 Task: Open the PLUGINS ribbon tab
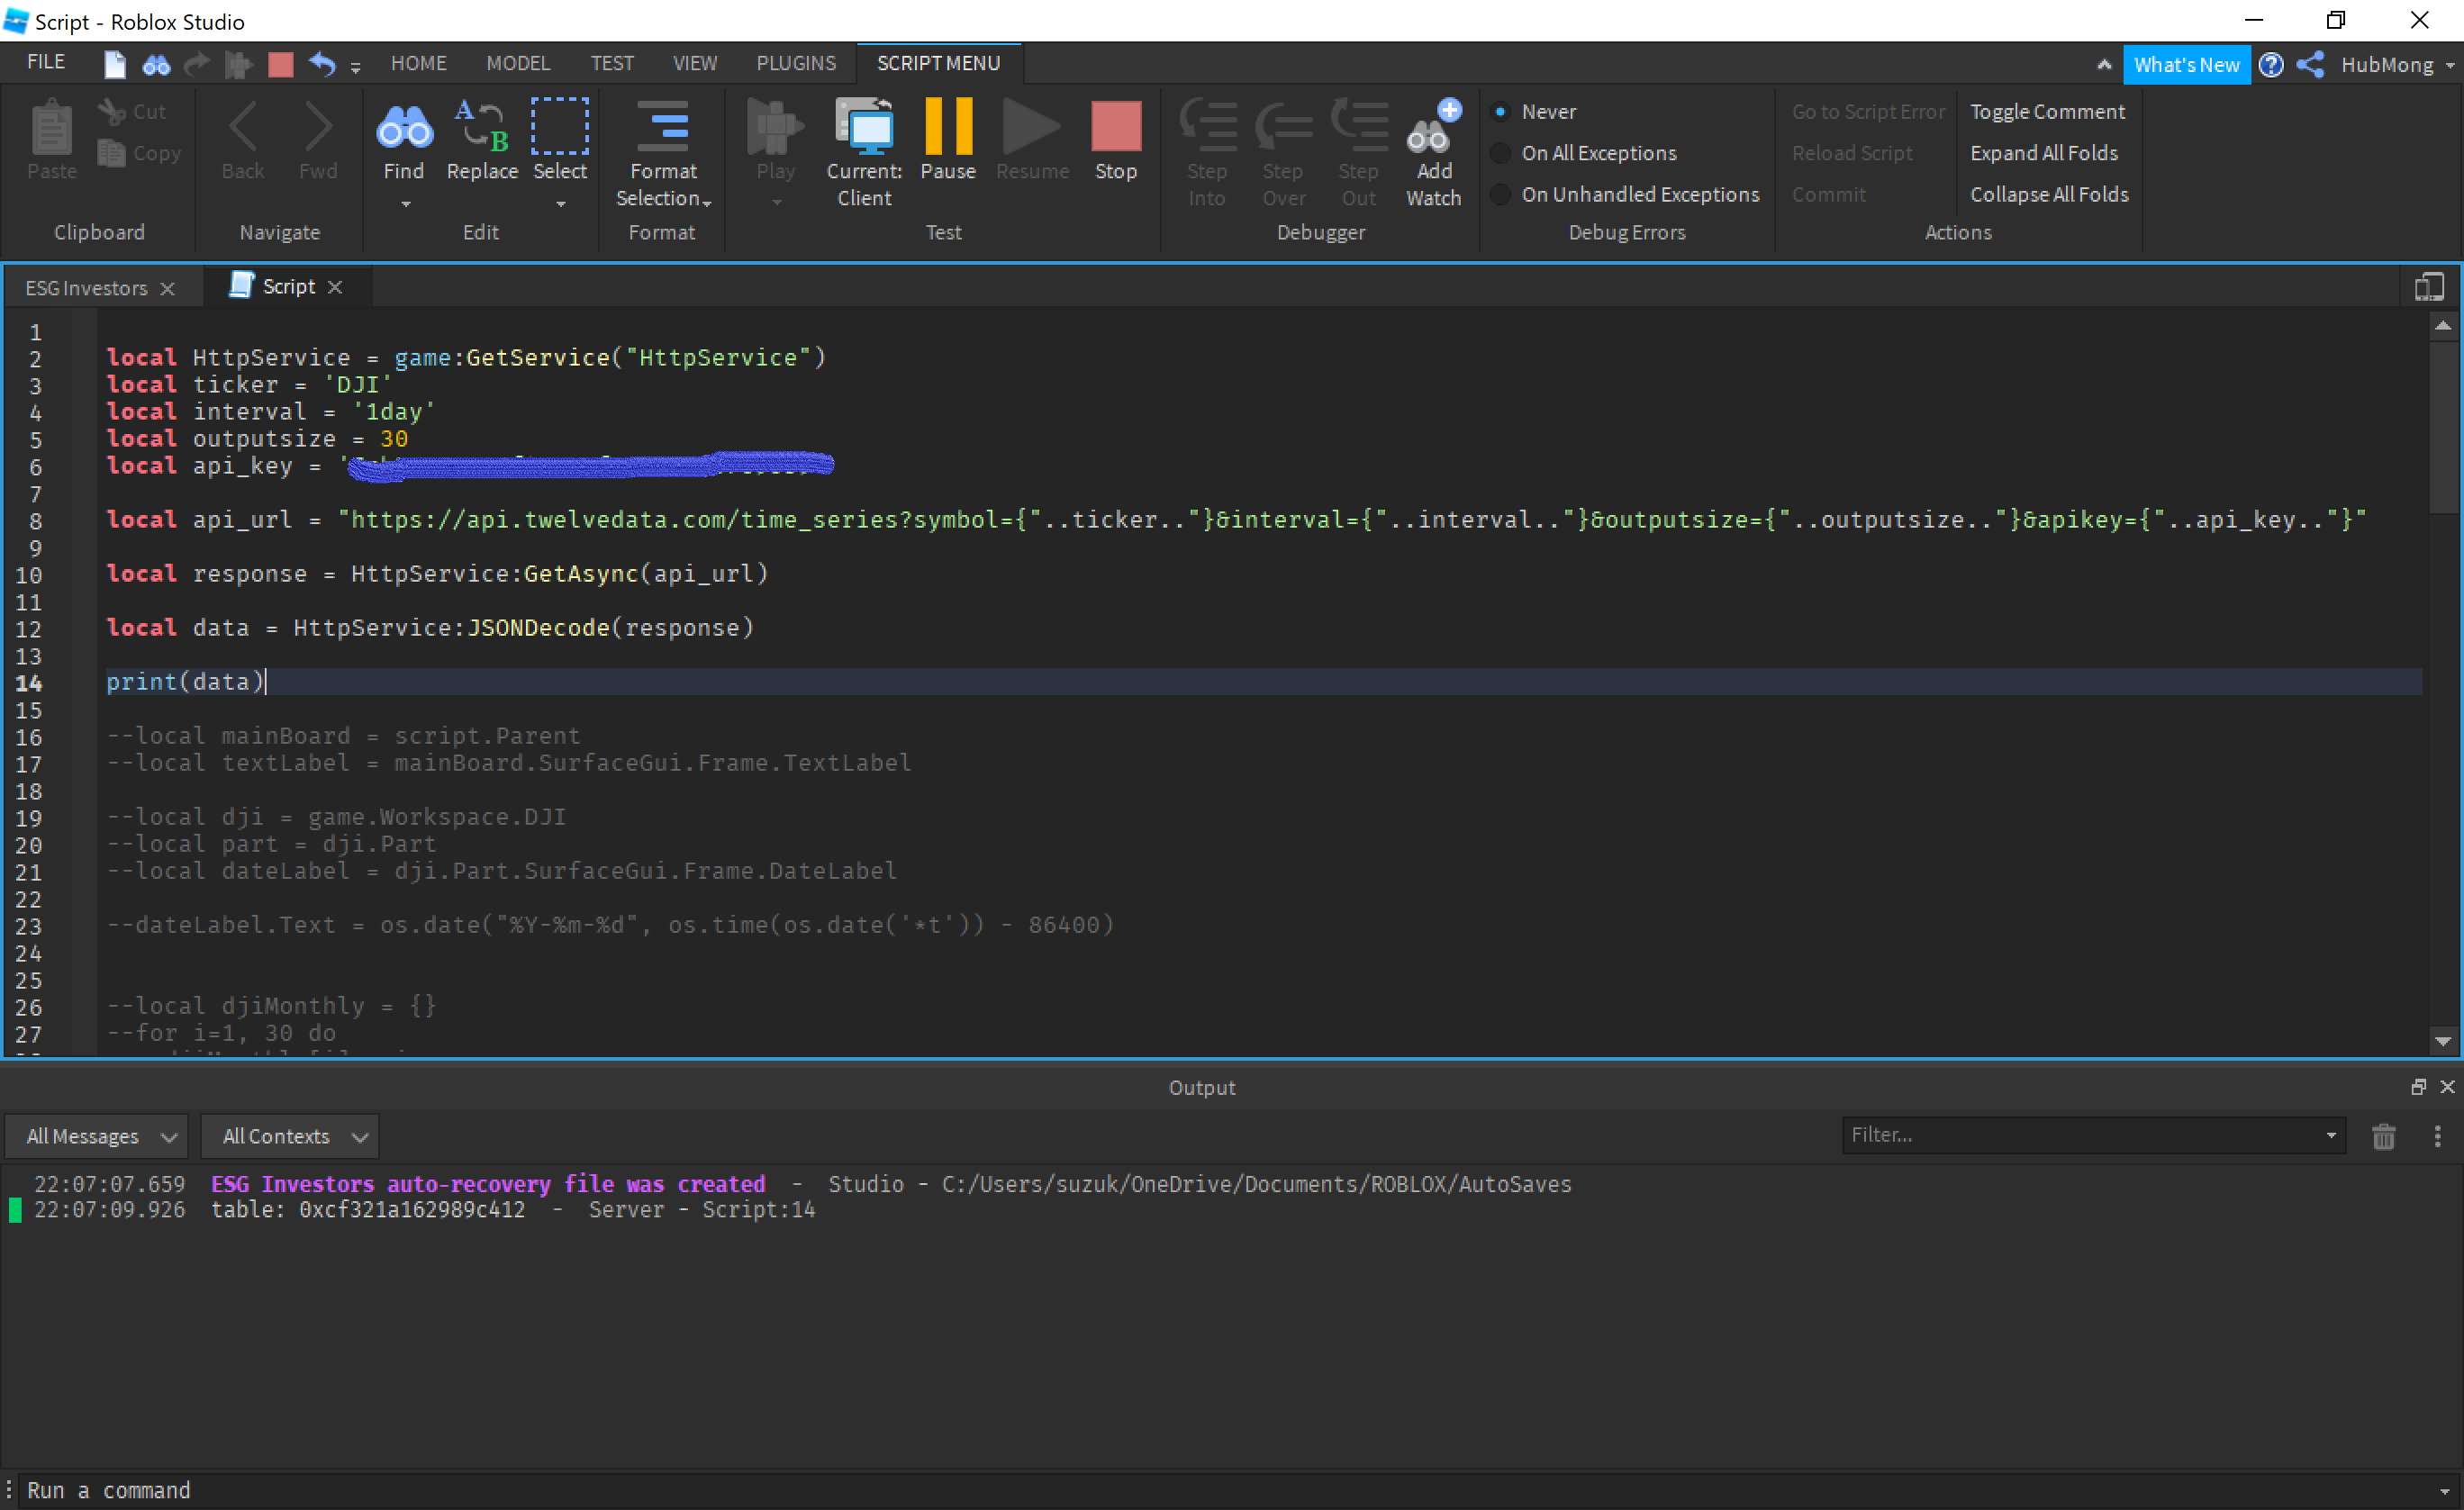[796, 62]
